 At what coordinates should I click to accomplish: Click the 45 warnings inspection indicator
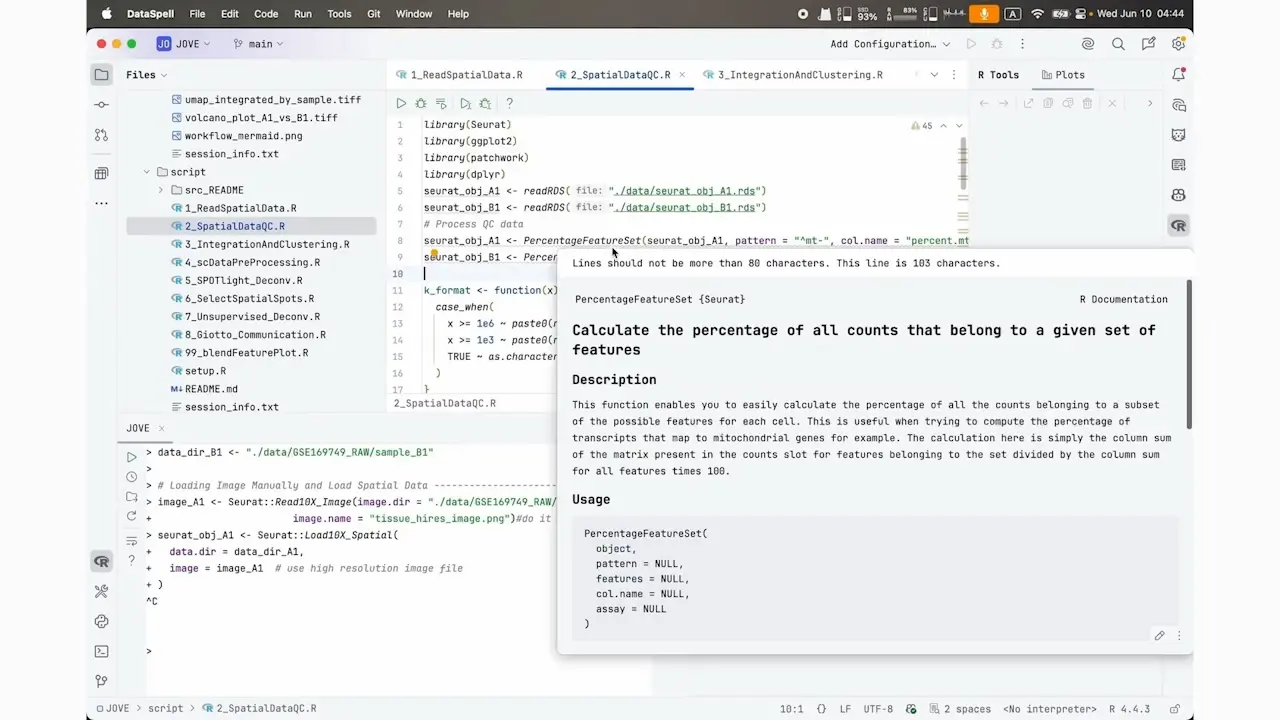tap(921, 126)
